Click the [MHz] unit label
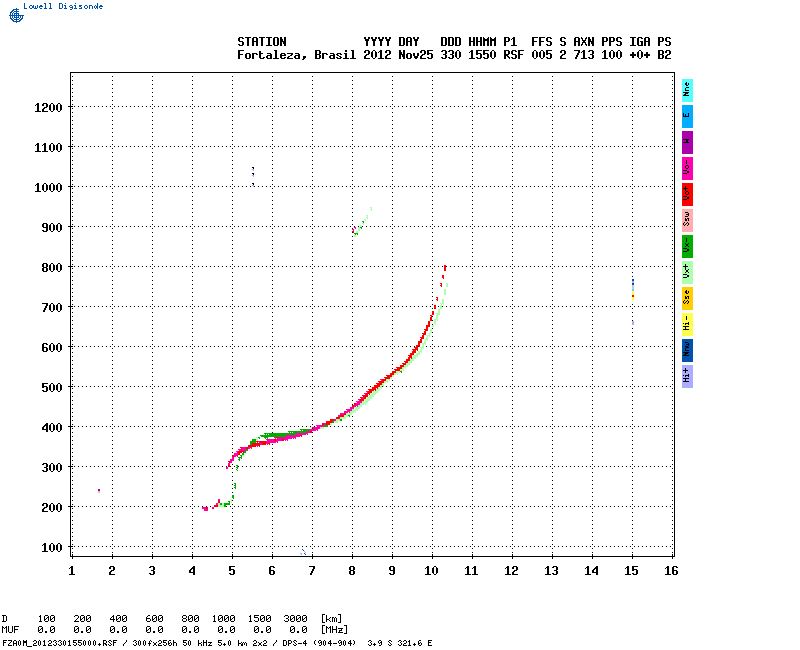Viewport: 800px width, 650px height. click(x=334, y=630)
